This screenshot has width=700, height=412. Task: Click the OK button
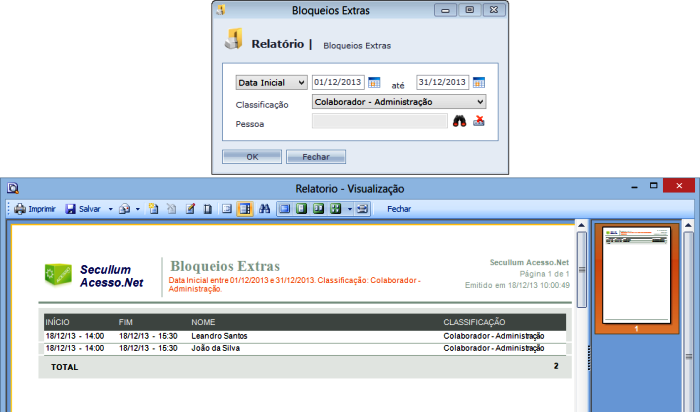click(x=252, y=157)
